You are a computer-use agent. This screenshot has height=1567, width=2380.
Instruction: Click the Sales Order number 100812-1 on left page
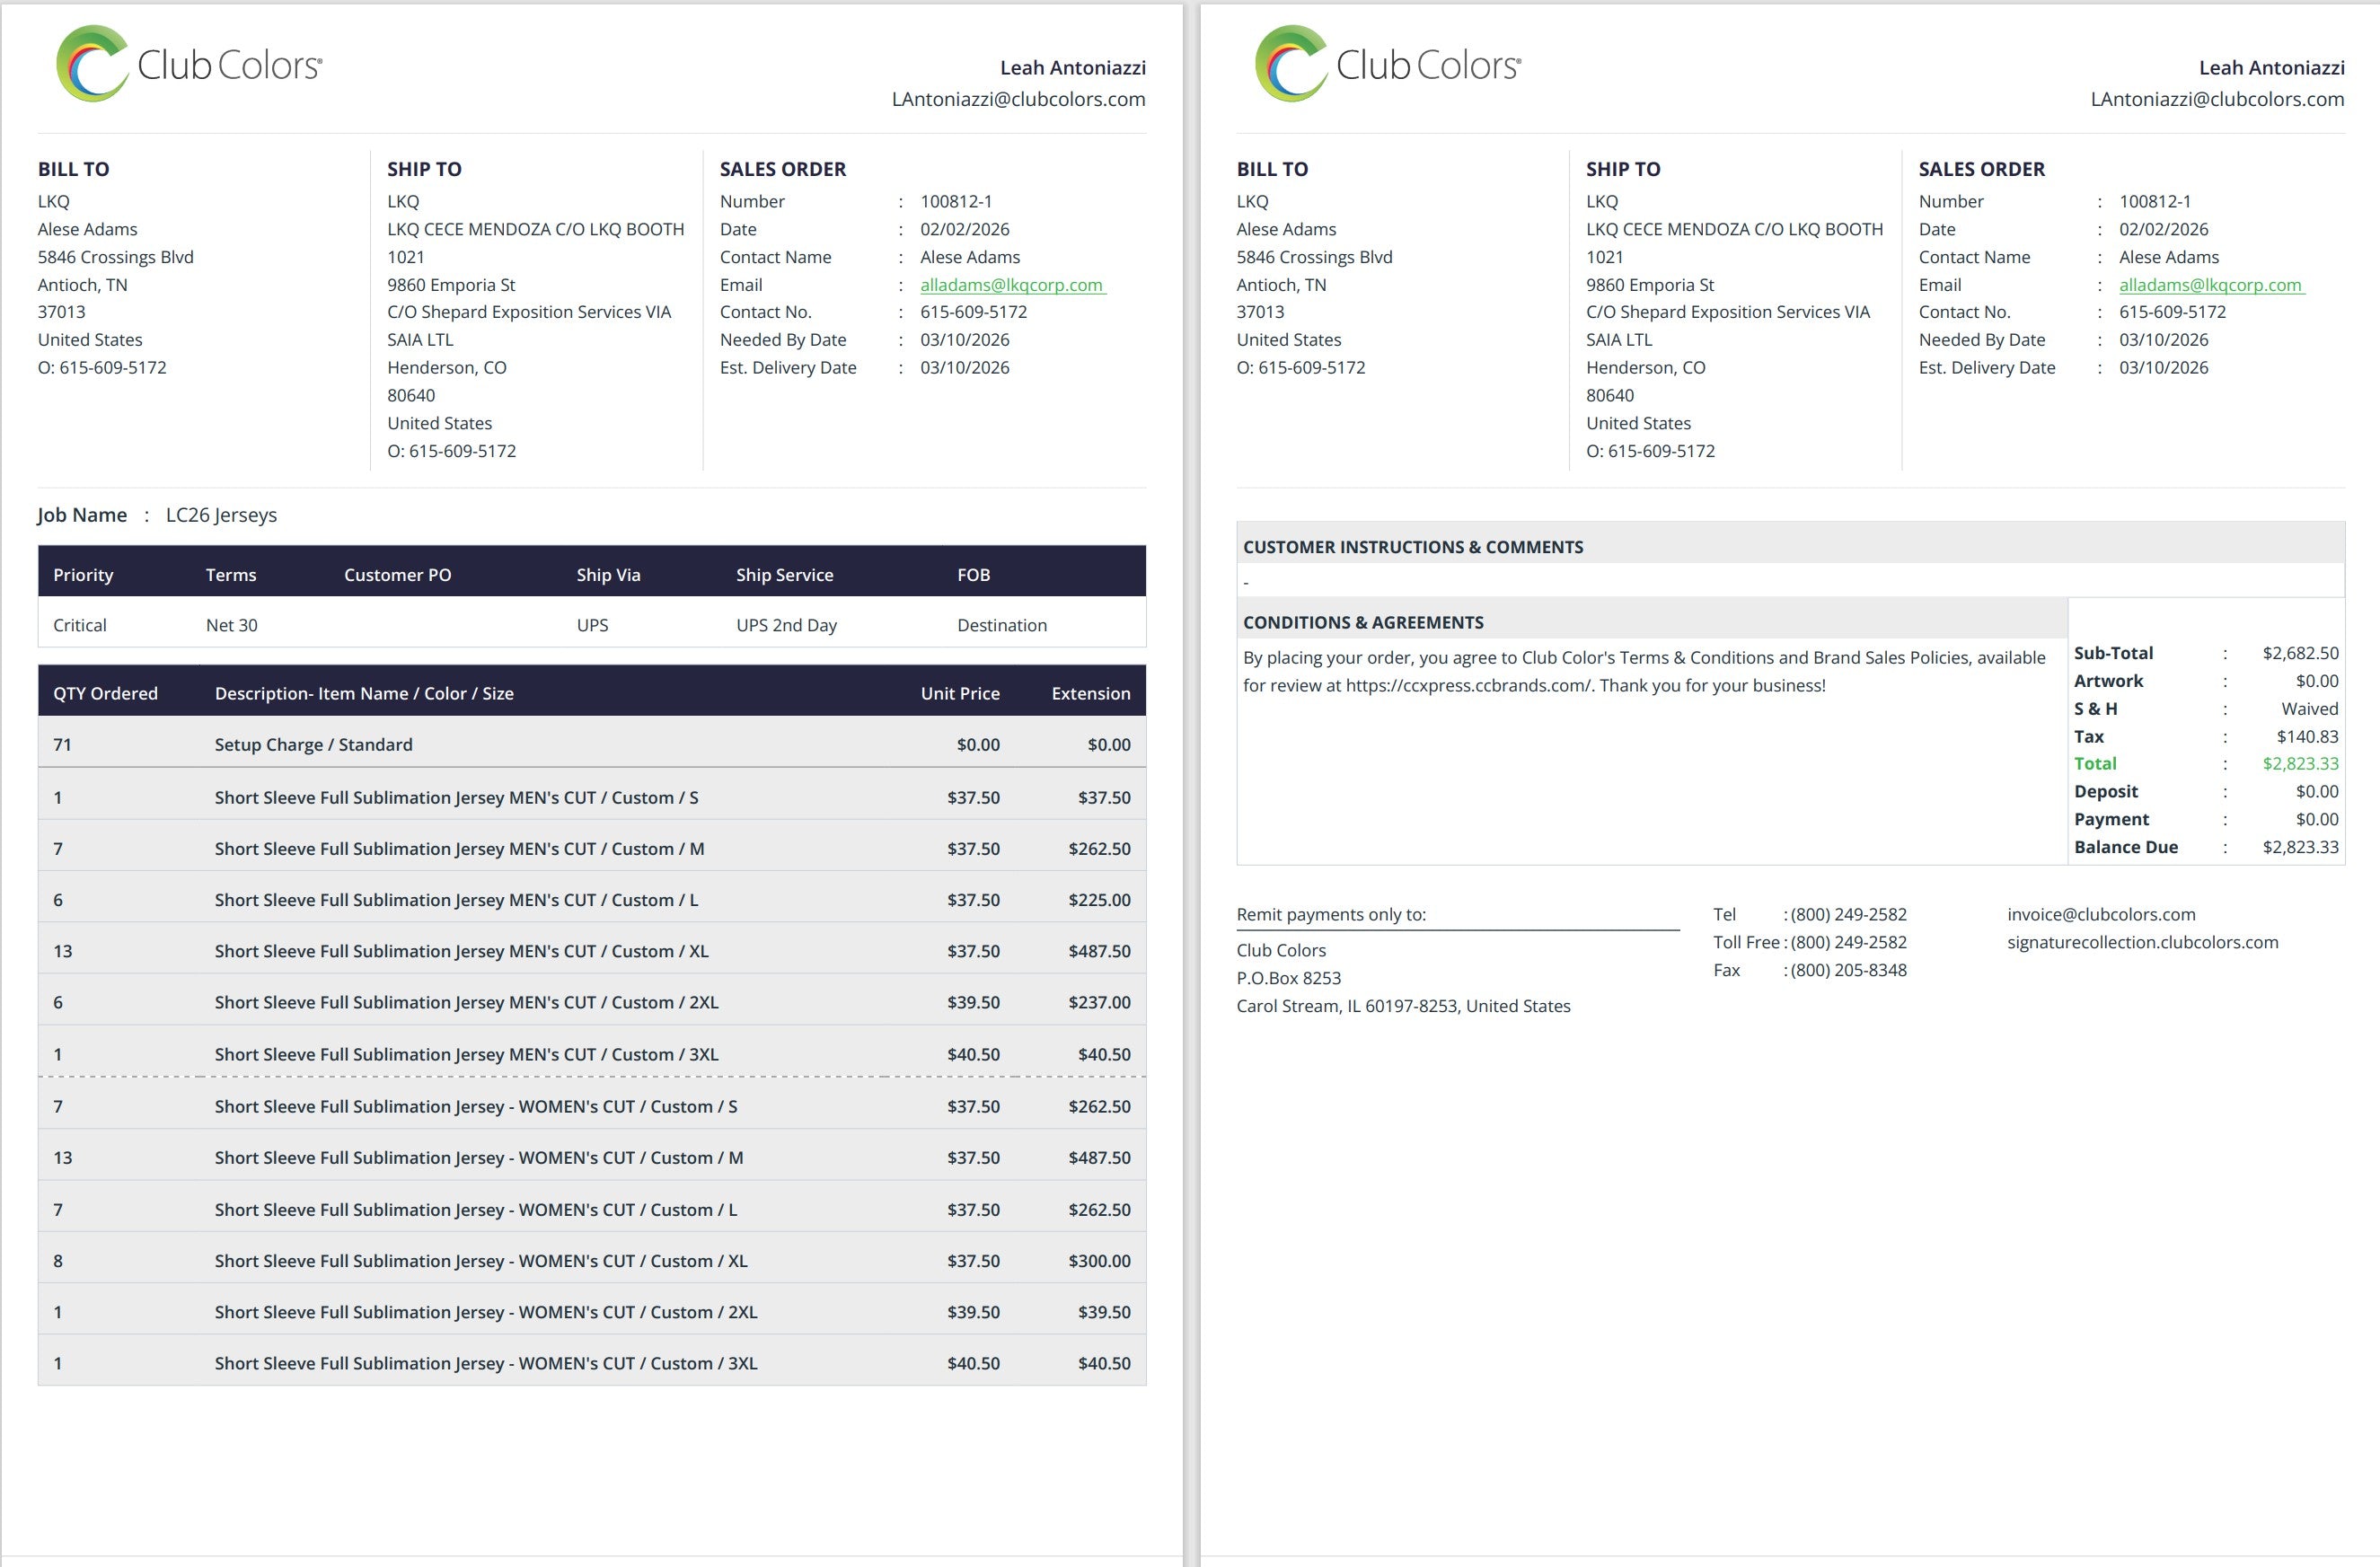(956, 201)
